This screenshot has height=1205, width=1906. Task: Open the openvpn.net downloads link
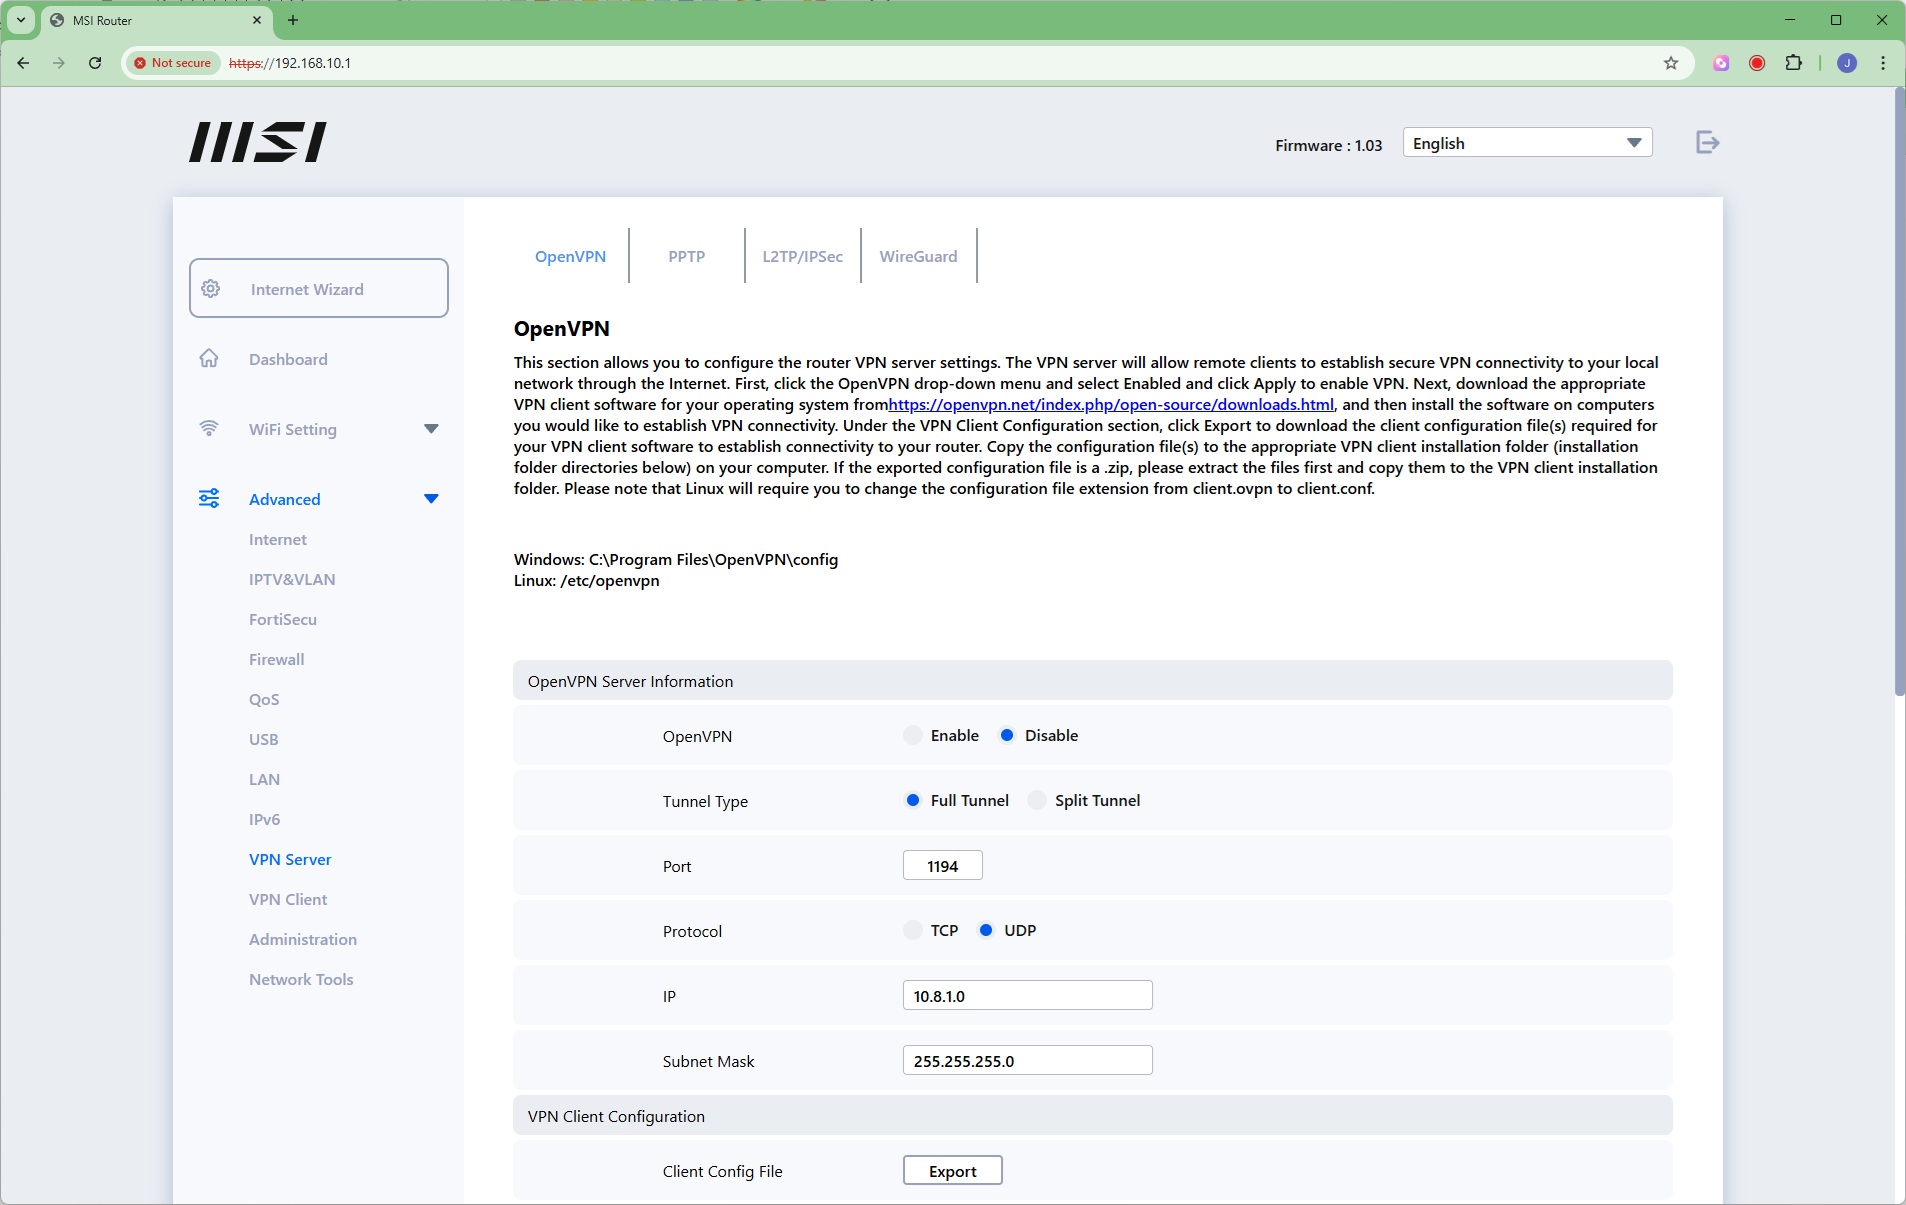(x=1110, y=405)
